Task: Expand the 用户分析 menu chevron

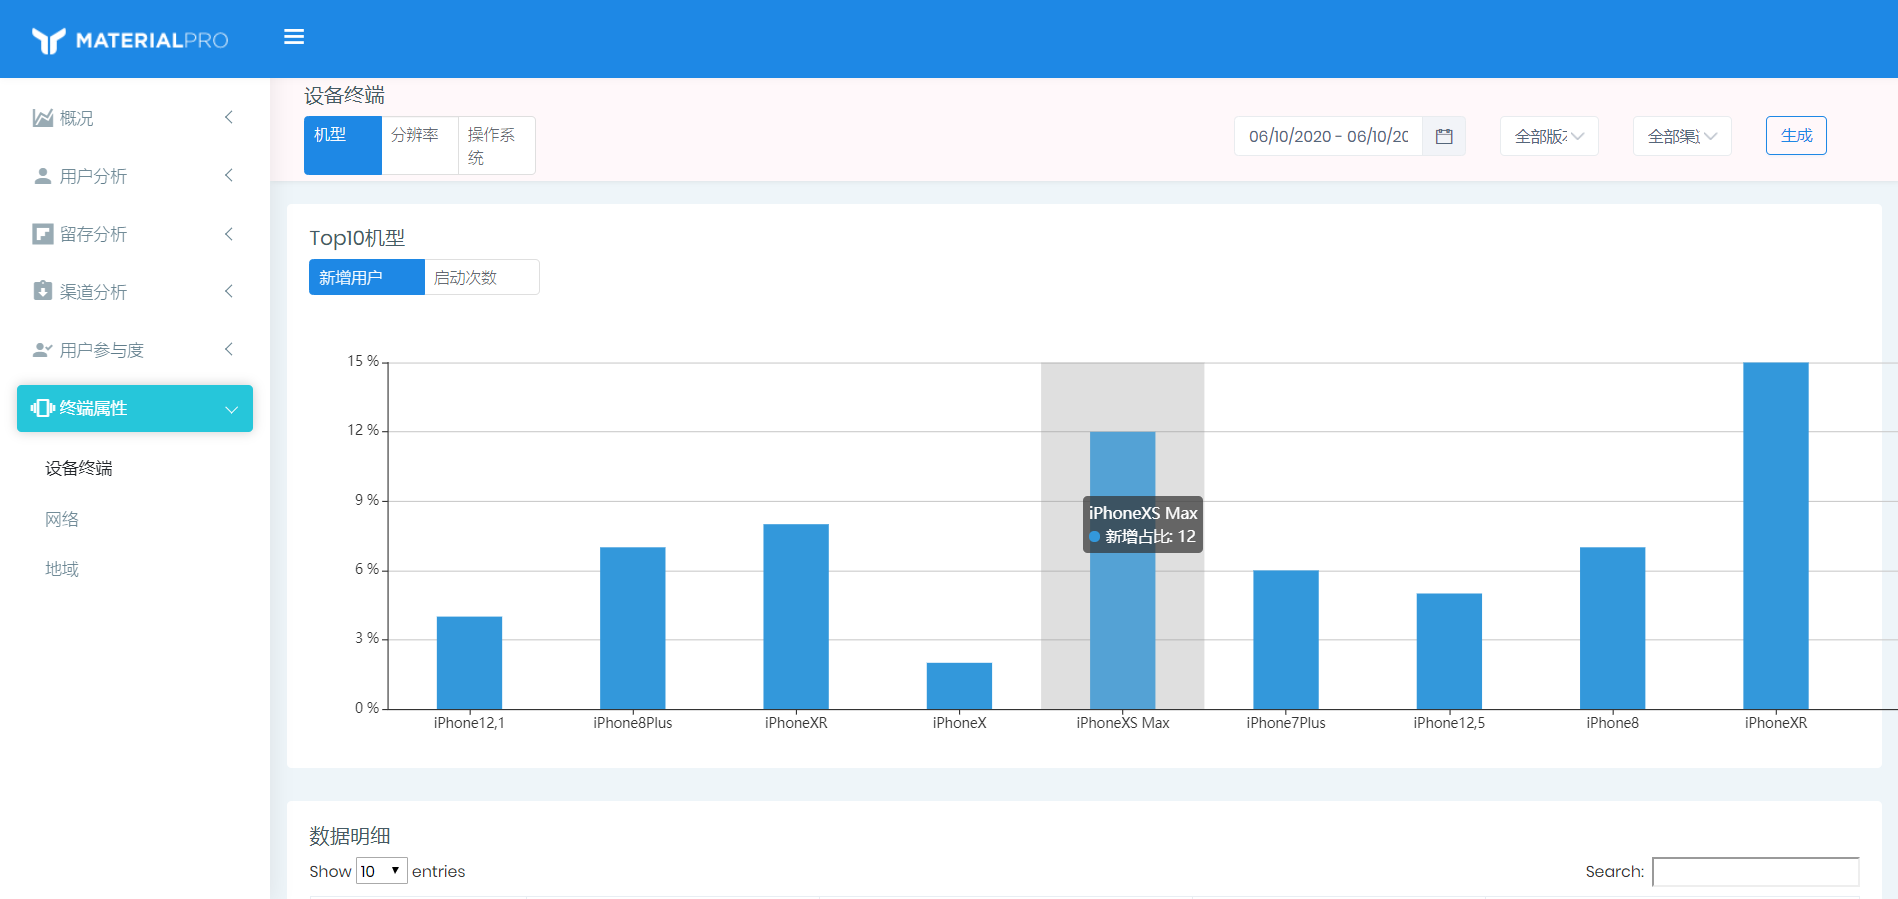Action: (x=229, y=175)
